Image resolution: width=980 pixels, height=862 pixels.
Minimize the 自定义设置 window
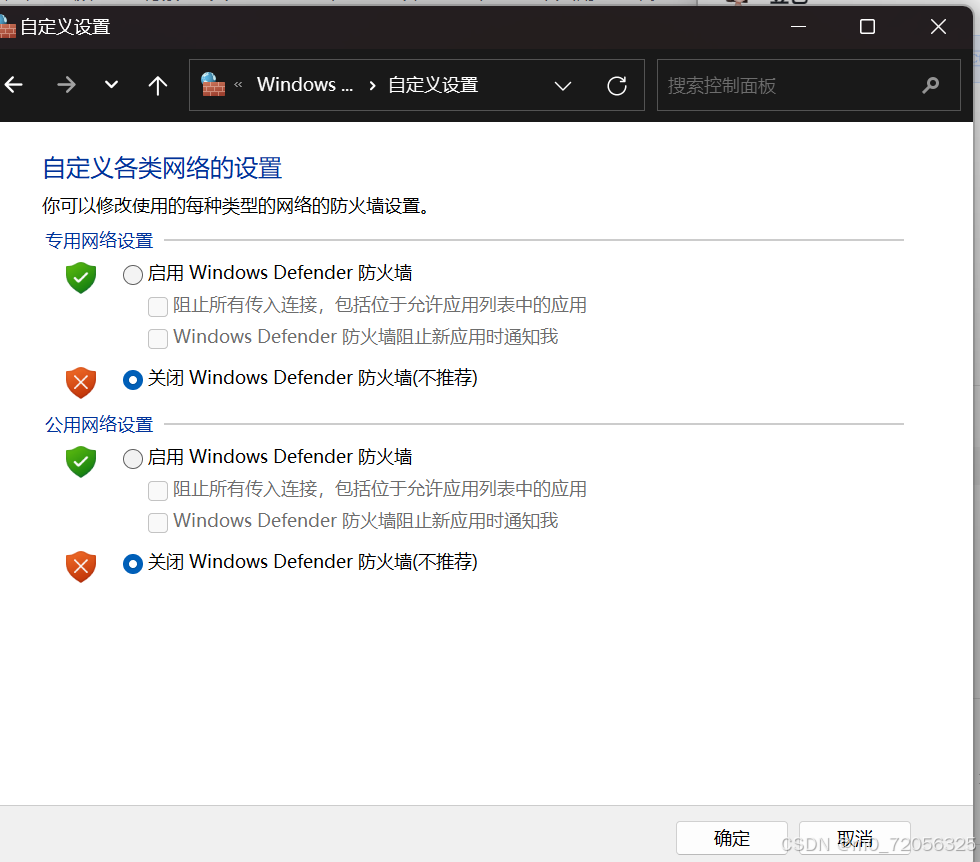coord(798,27)
